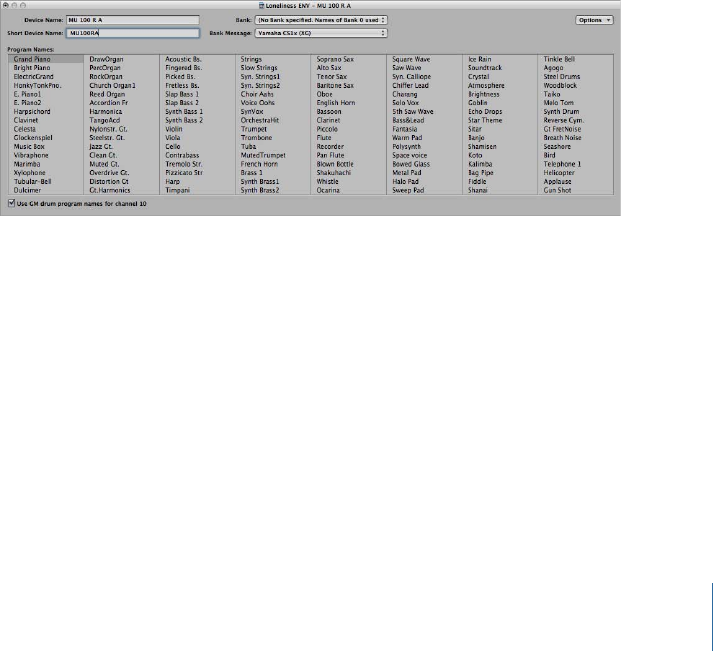Select the 'Kalimba' program
This screenshot has width=713, height=651.
(x=480, y=164)
